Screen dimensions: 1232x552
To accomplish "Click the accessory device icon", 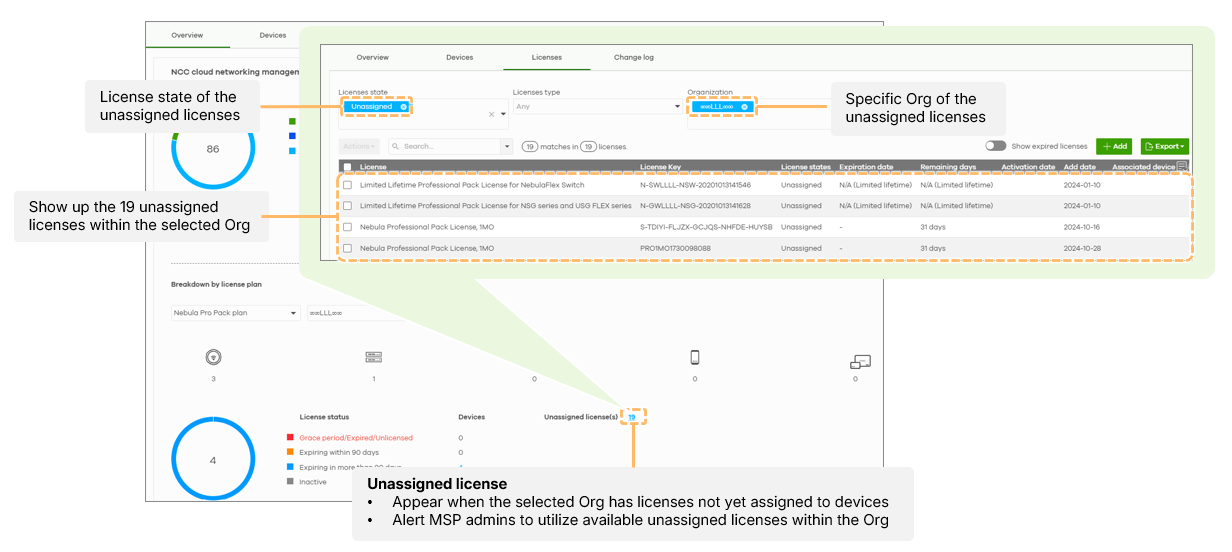I will [861, 361].
